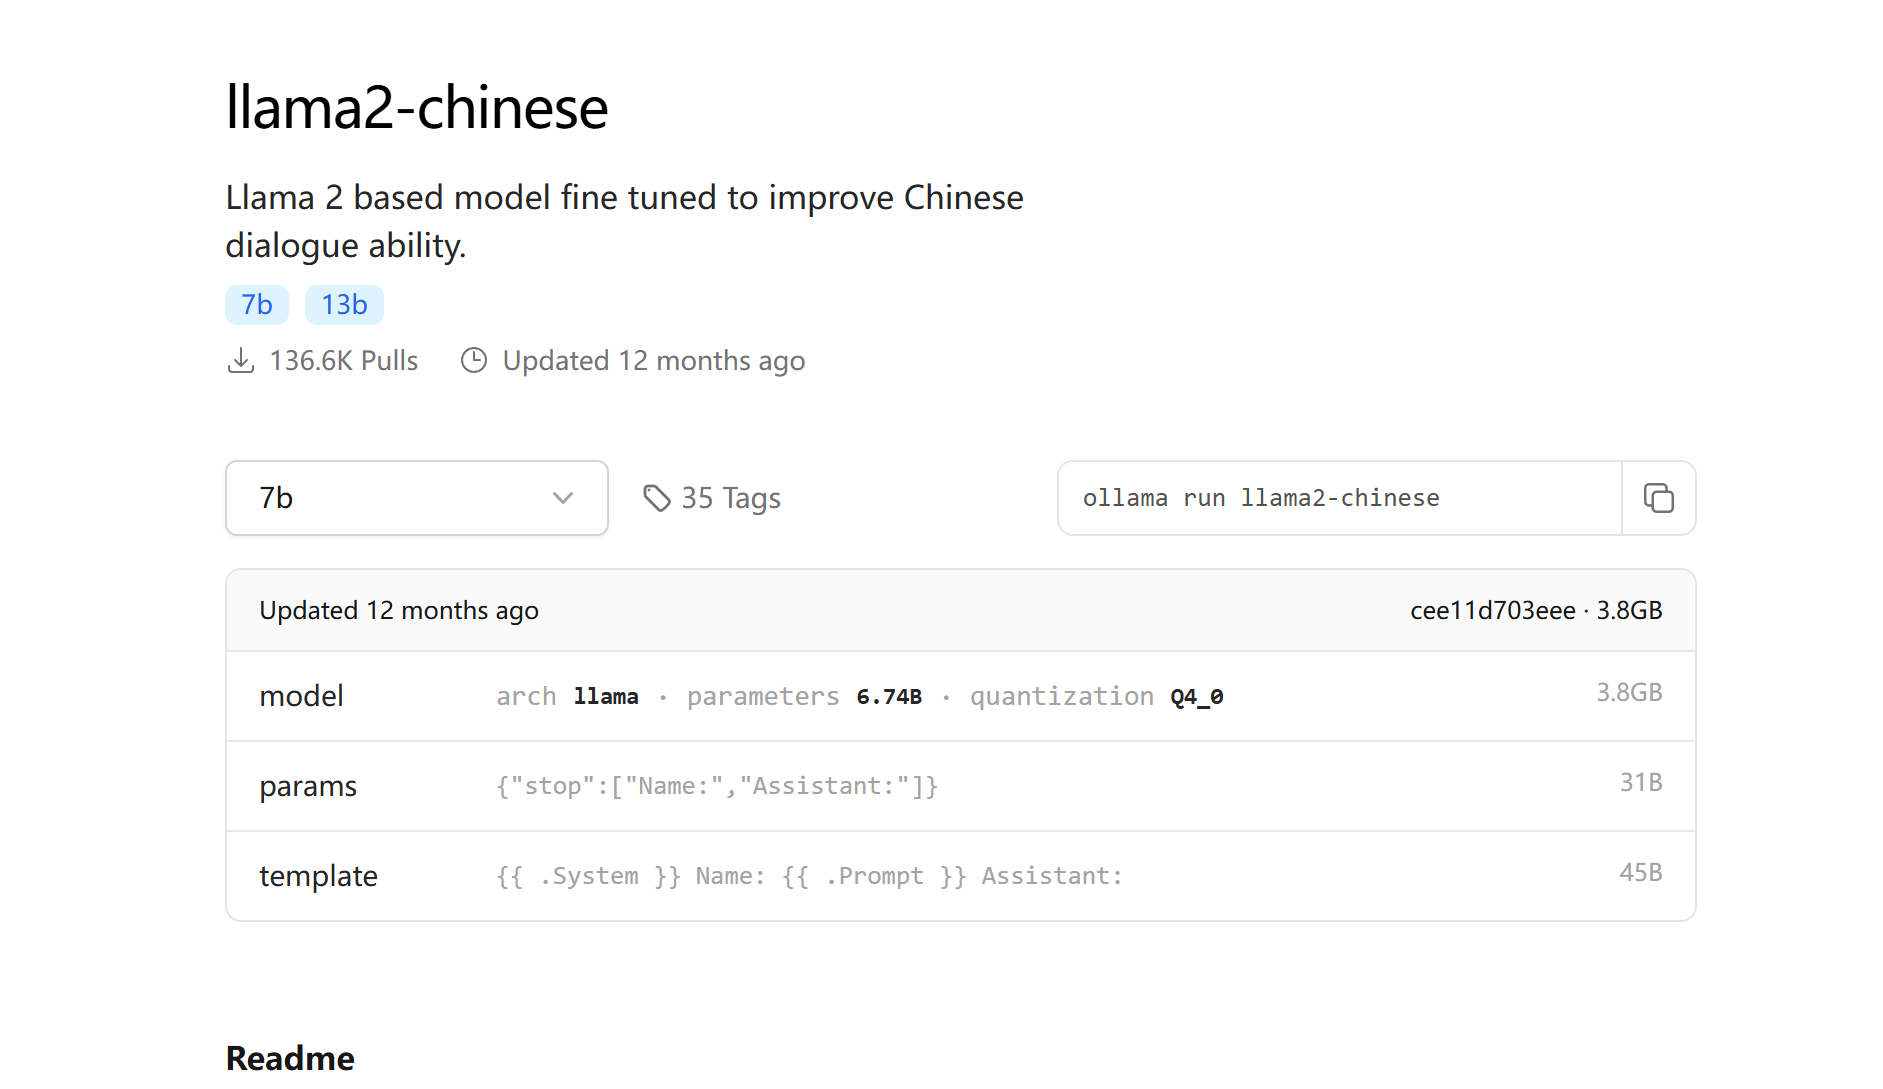Select the 7b tag badge
Image resolution: width=1883 pixels, height=1089 pixels.
(257, 305)
